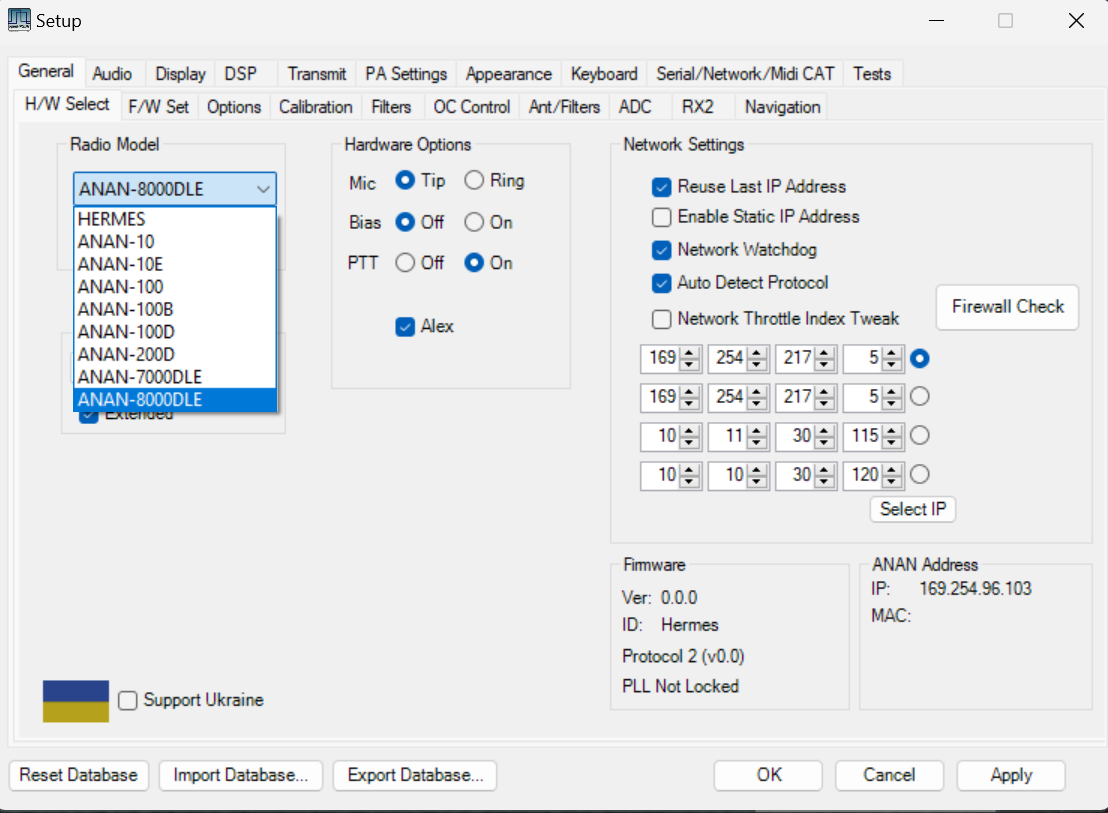
Task: Enable Static IP Address
Action: 661,216
